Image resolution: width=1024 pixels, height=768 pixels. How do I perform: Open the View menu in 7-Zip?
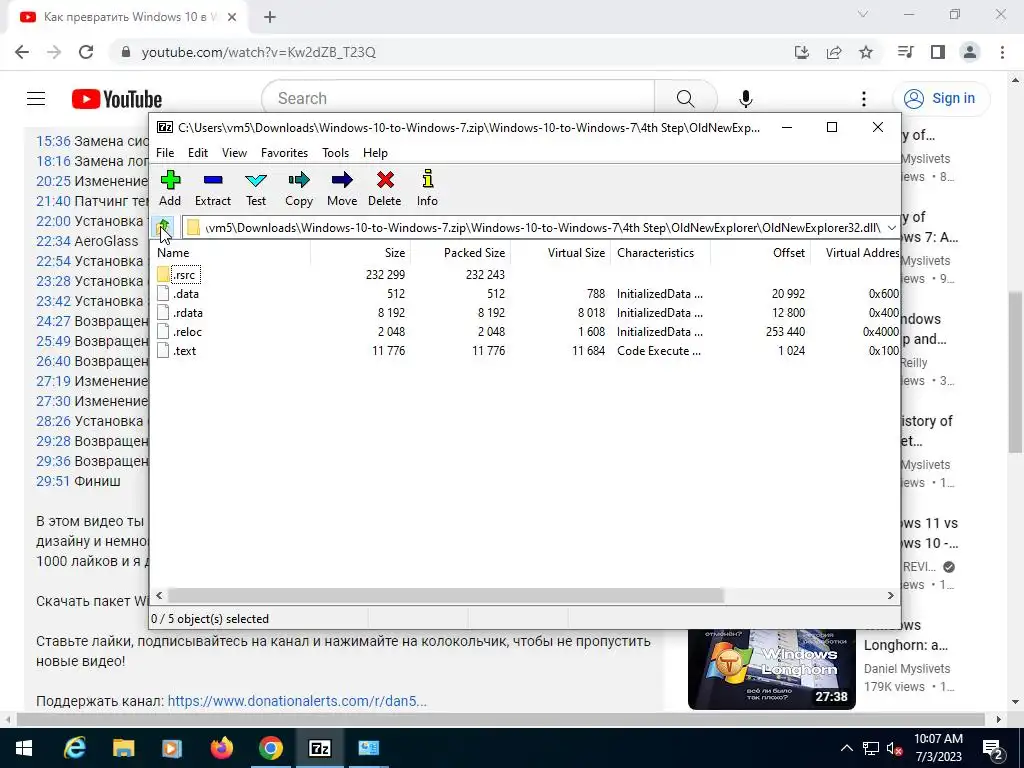(x=234, y=153)
